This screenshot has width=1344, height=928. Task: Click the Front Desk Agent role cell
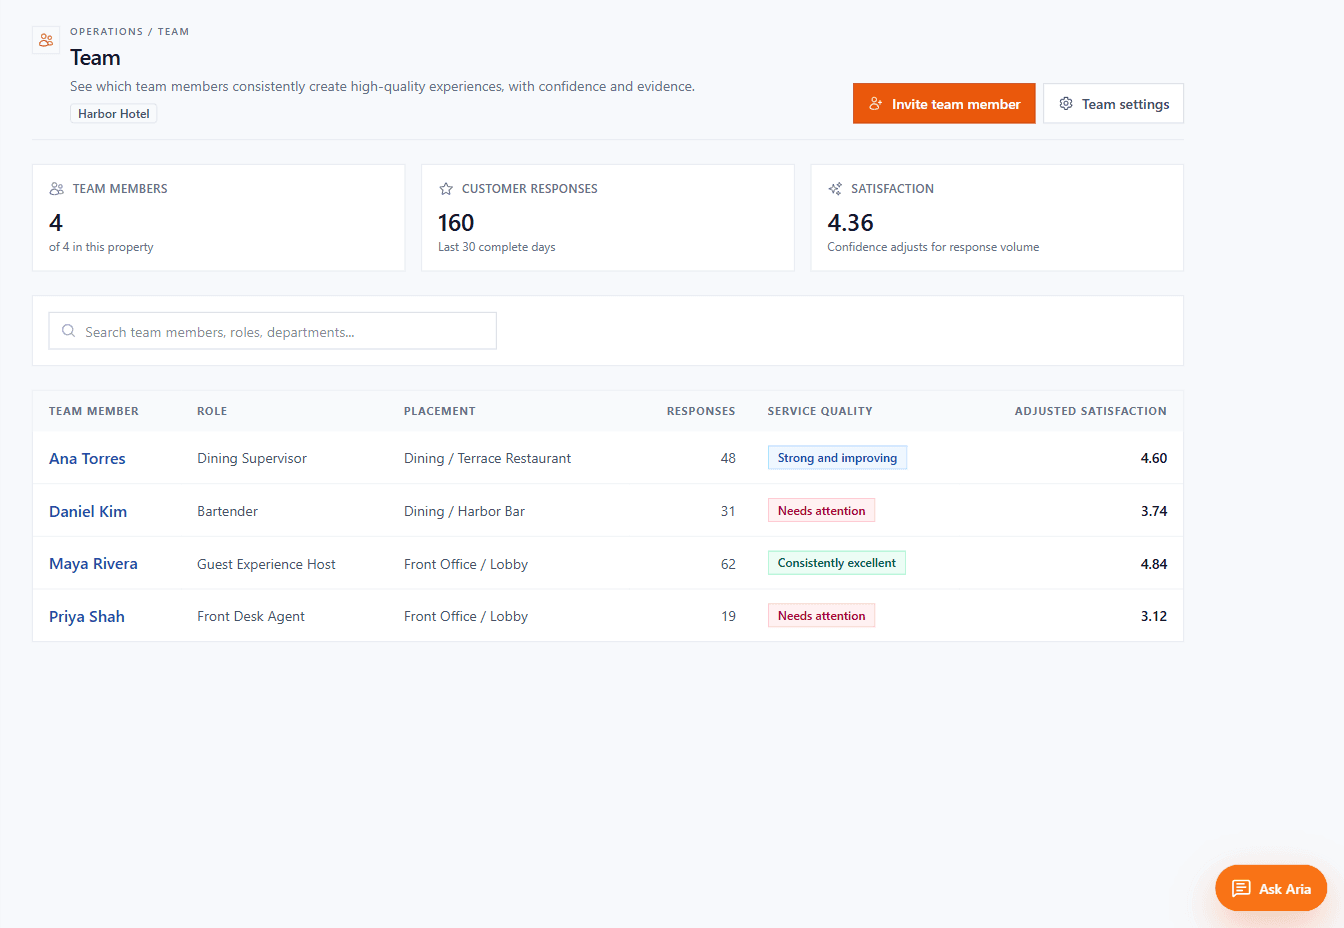tap(251, 616)
